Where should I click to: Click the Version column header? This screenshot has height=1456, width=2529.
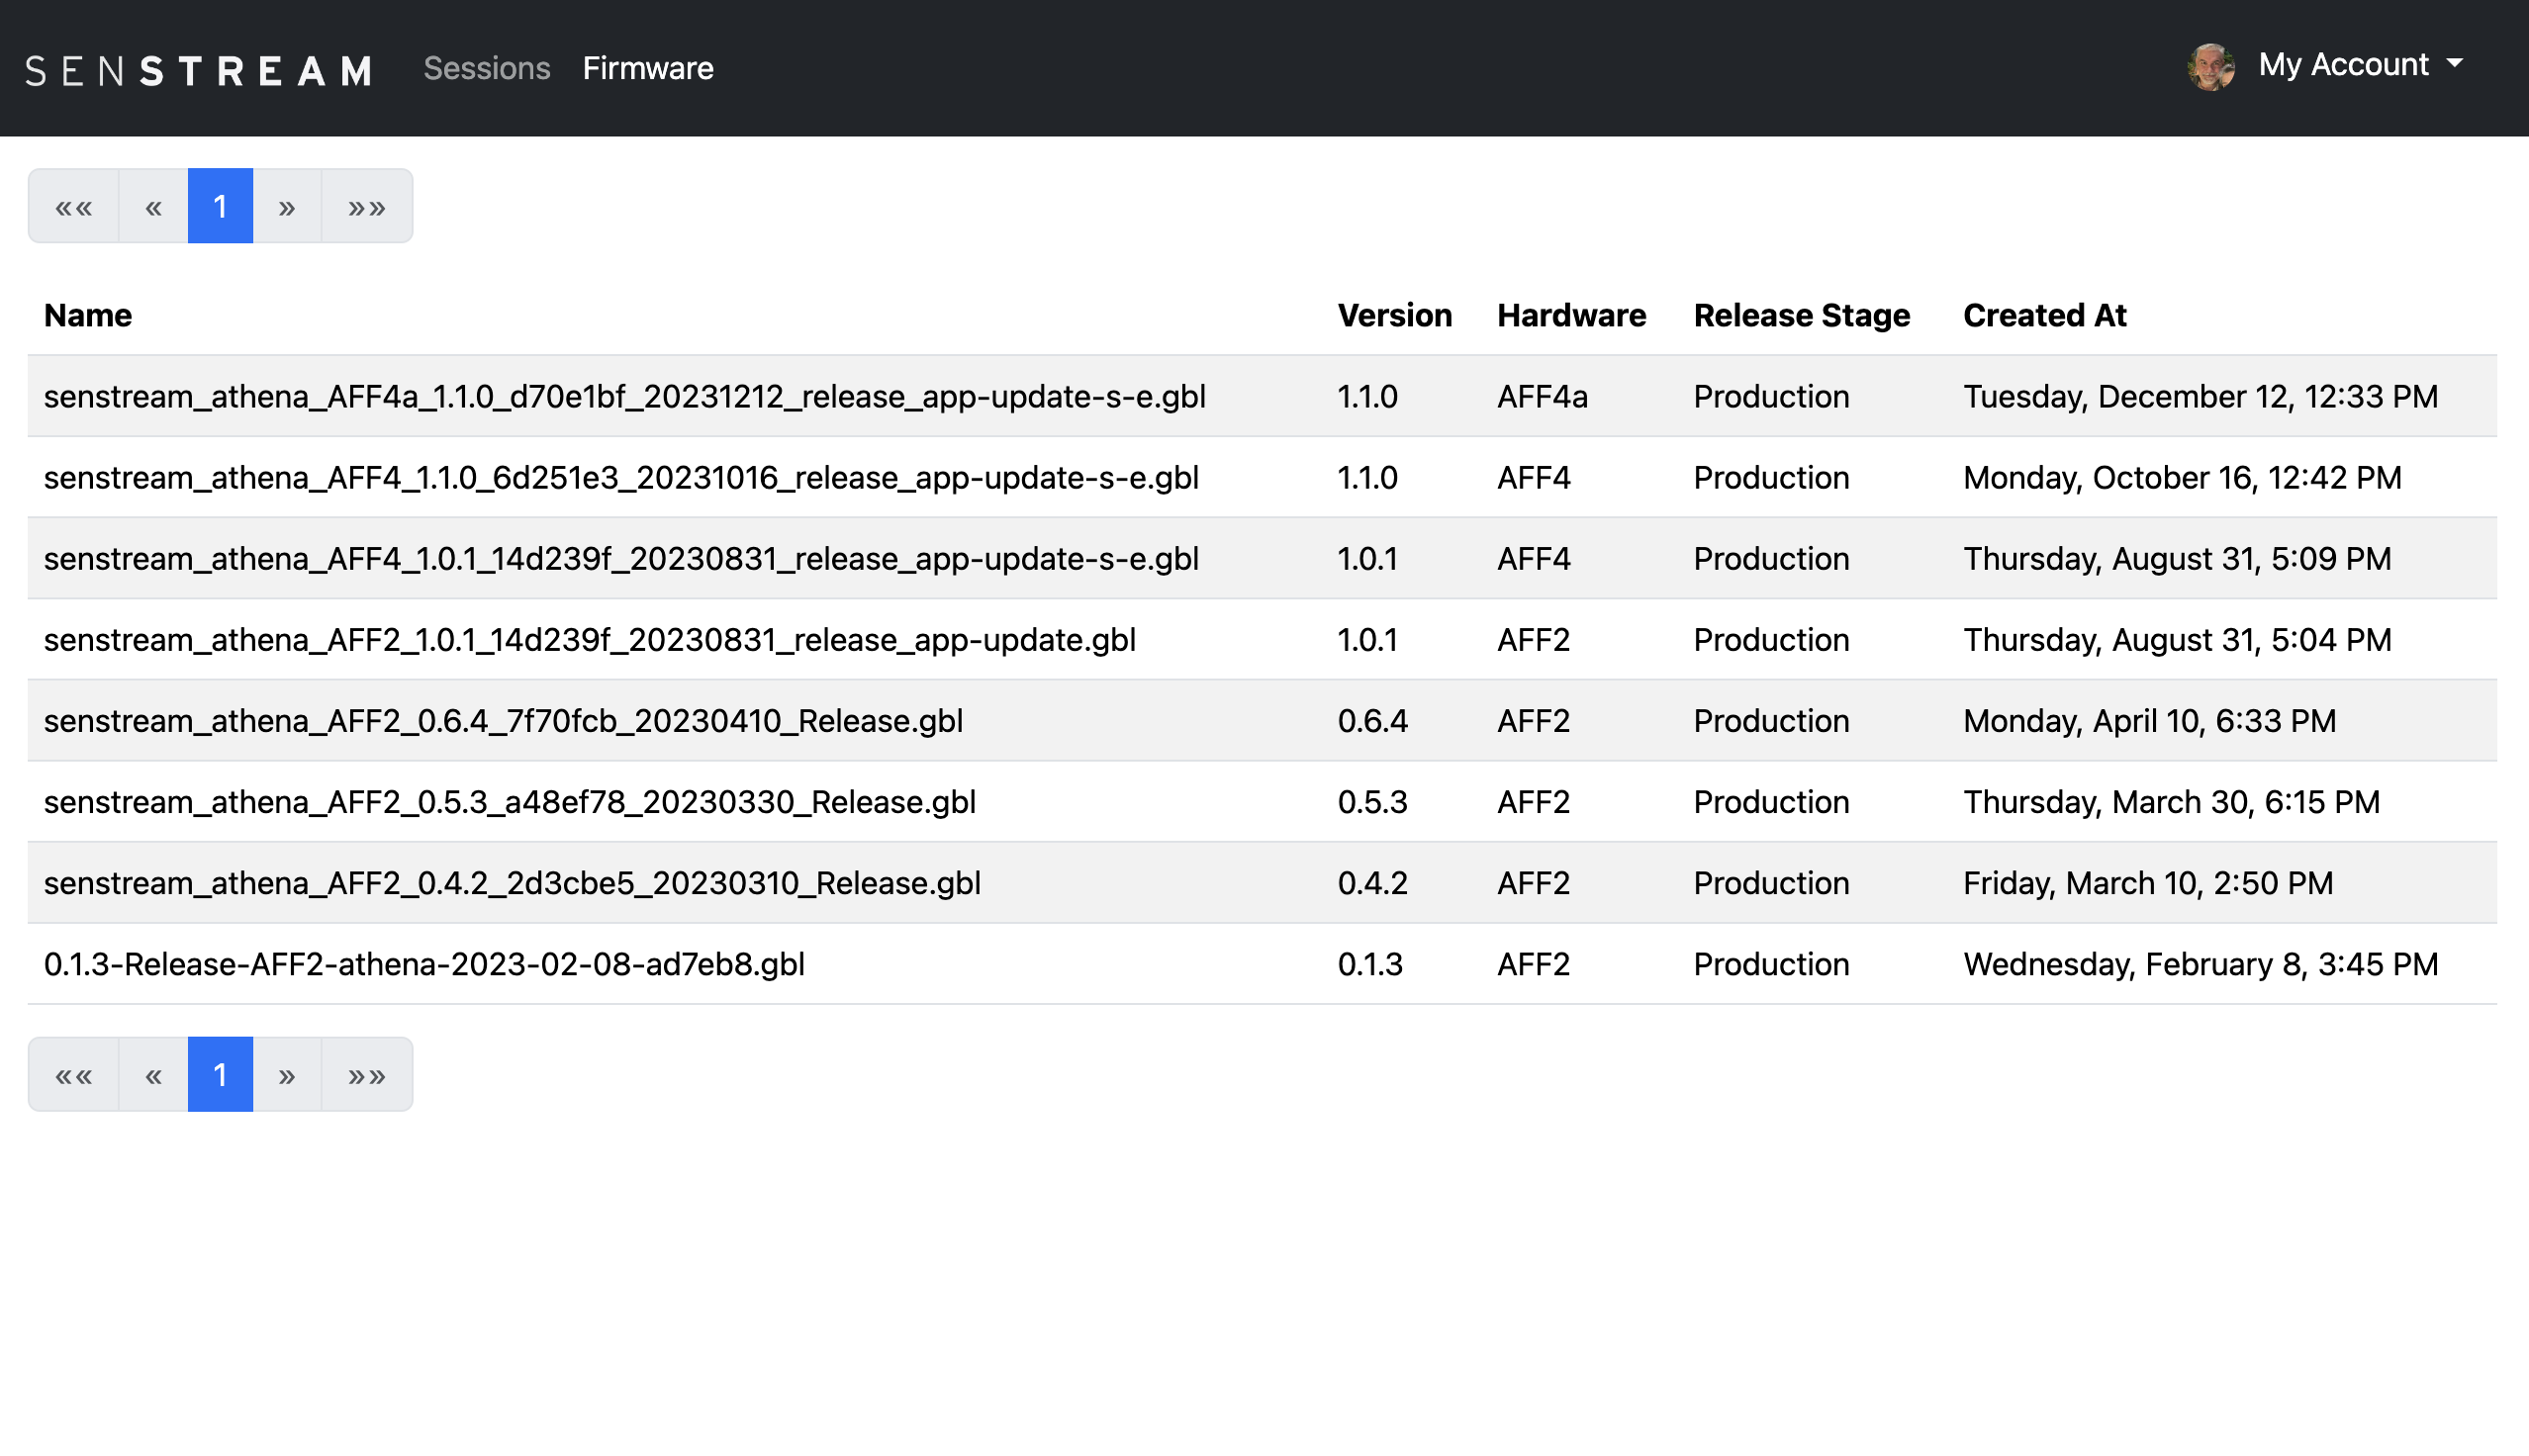point(1394,316)
